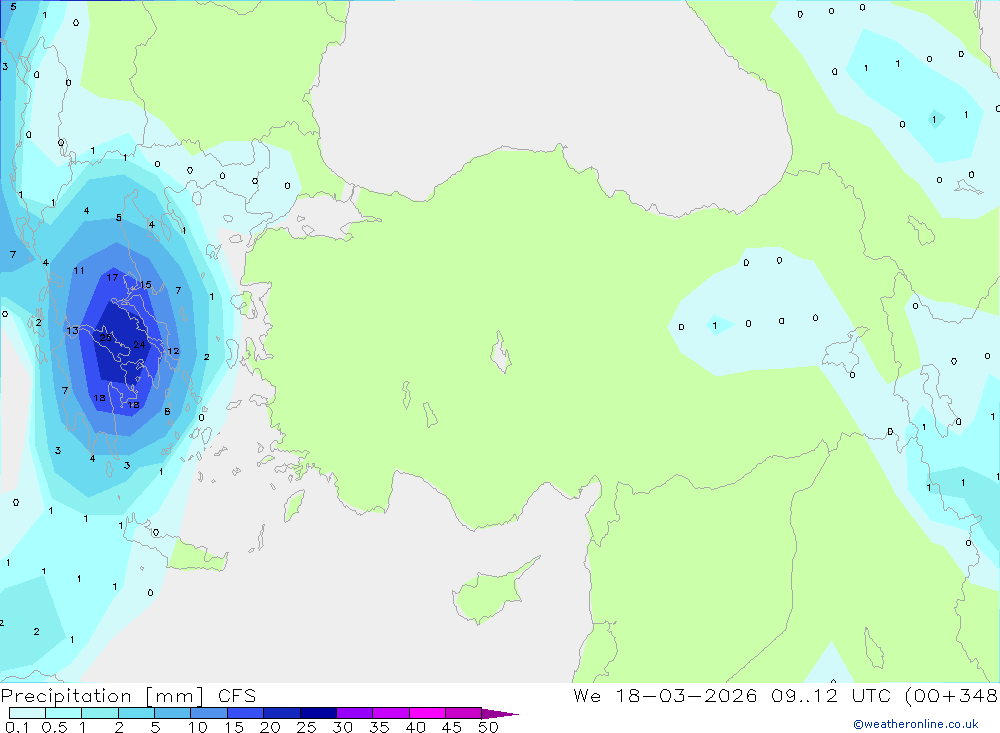Click the purple arrow tip above 50 on the legend
Screen dimensions: 1000x733
click(x=499, y=714)
